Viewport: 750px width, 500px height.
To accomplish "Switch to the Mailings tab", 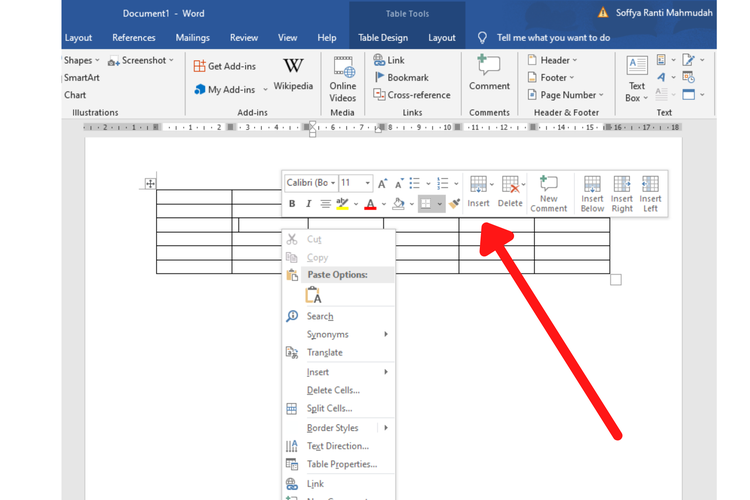I will (192, 38).
